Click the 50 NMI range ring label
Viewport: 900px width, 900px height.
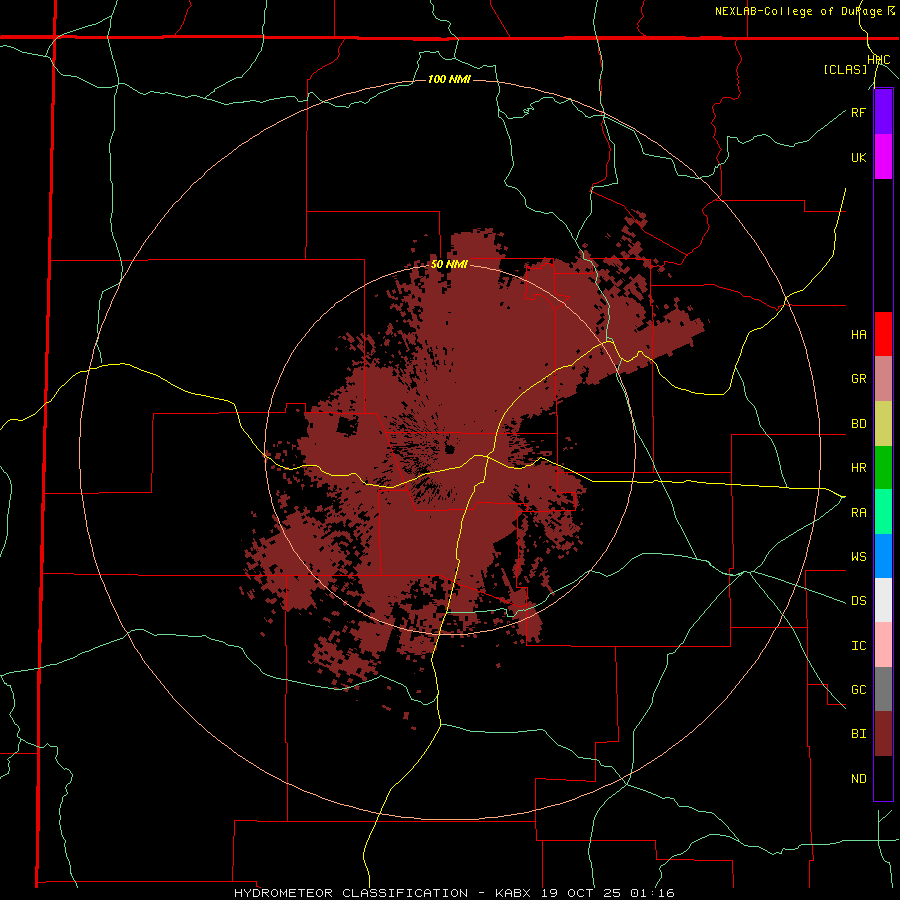449,264
